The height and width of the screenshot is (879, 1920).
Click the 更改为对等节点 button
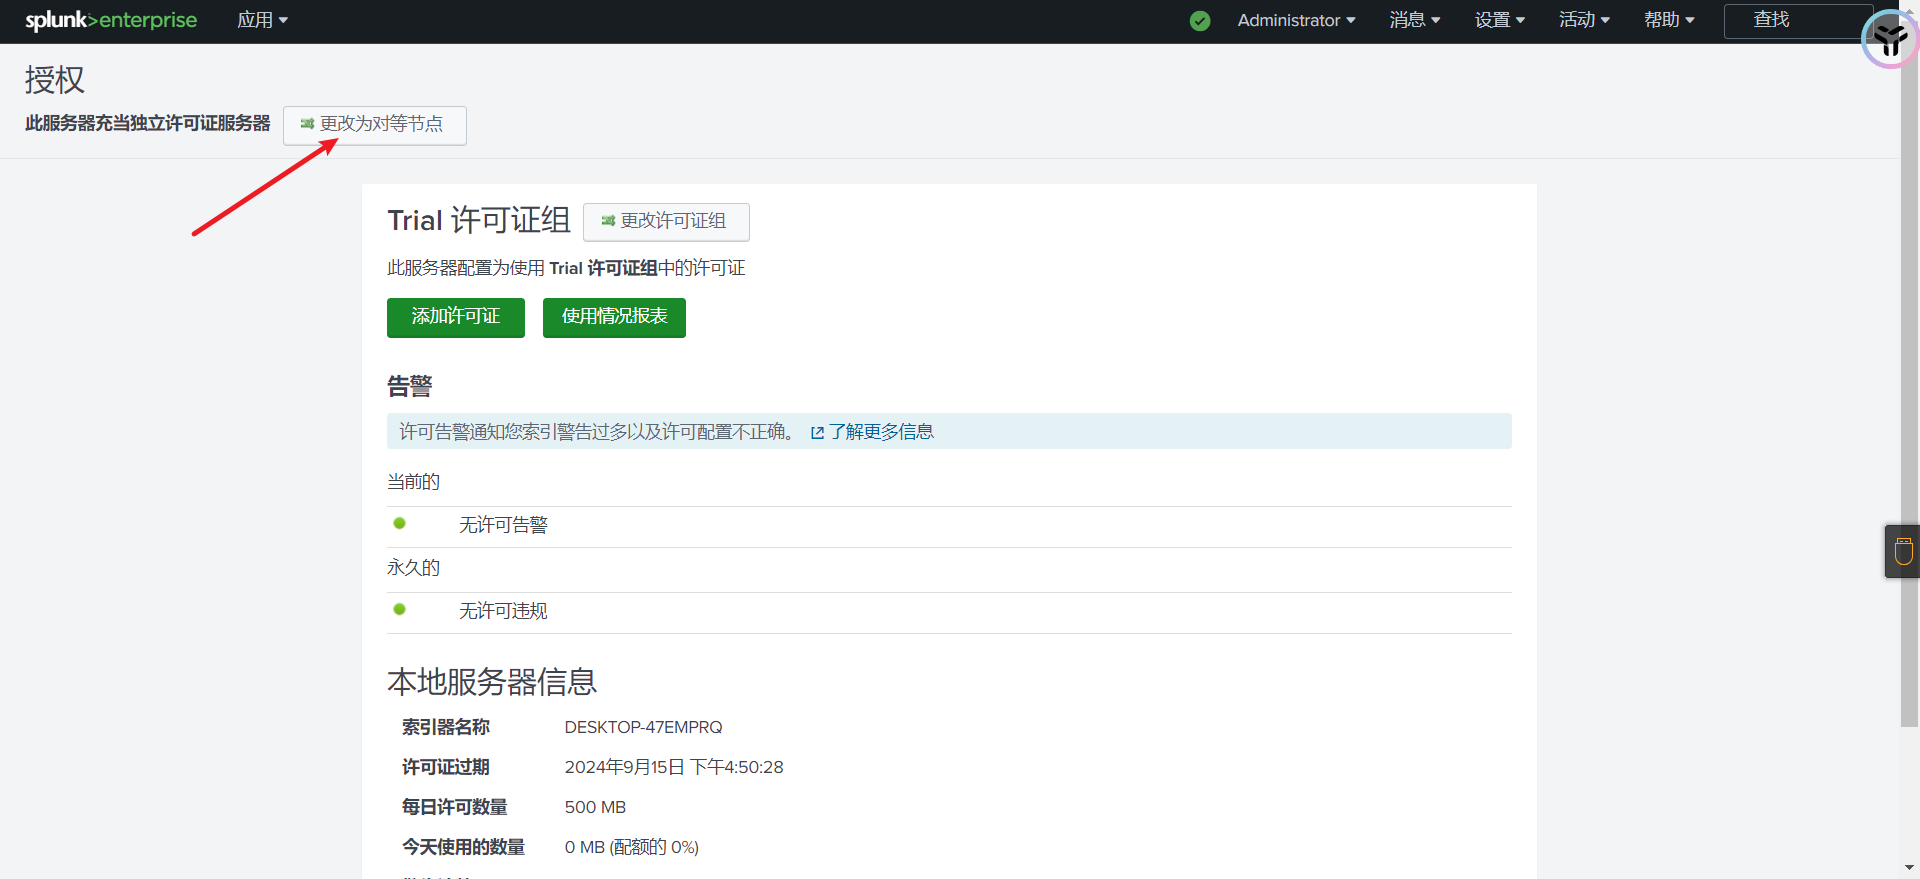(x=374, y=125)
